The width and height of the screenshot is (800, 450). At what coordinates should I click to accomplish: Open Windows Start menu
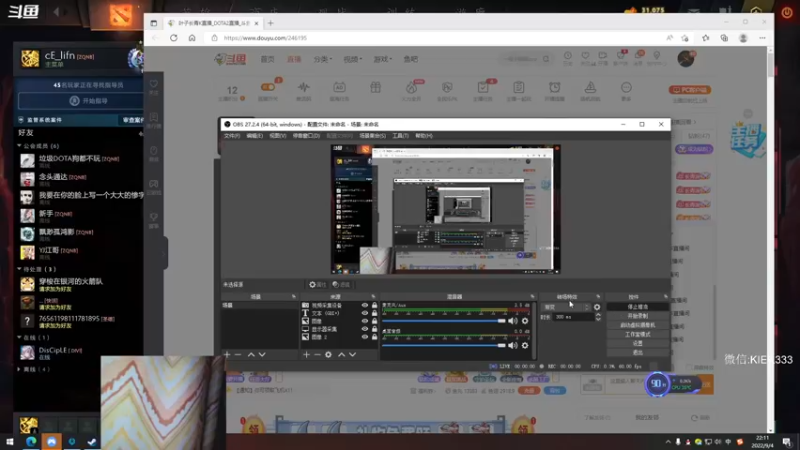[x=10, y=442]
